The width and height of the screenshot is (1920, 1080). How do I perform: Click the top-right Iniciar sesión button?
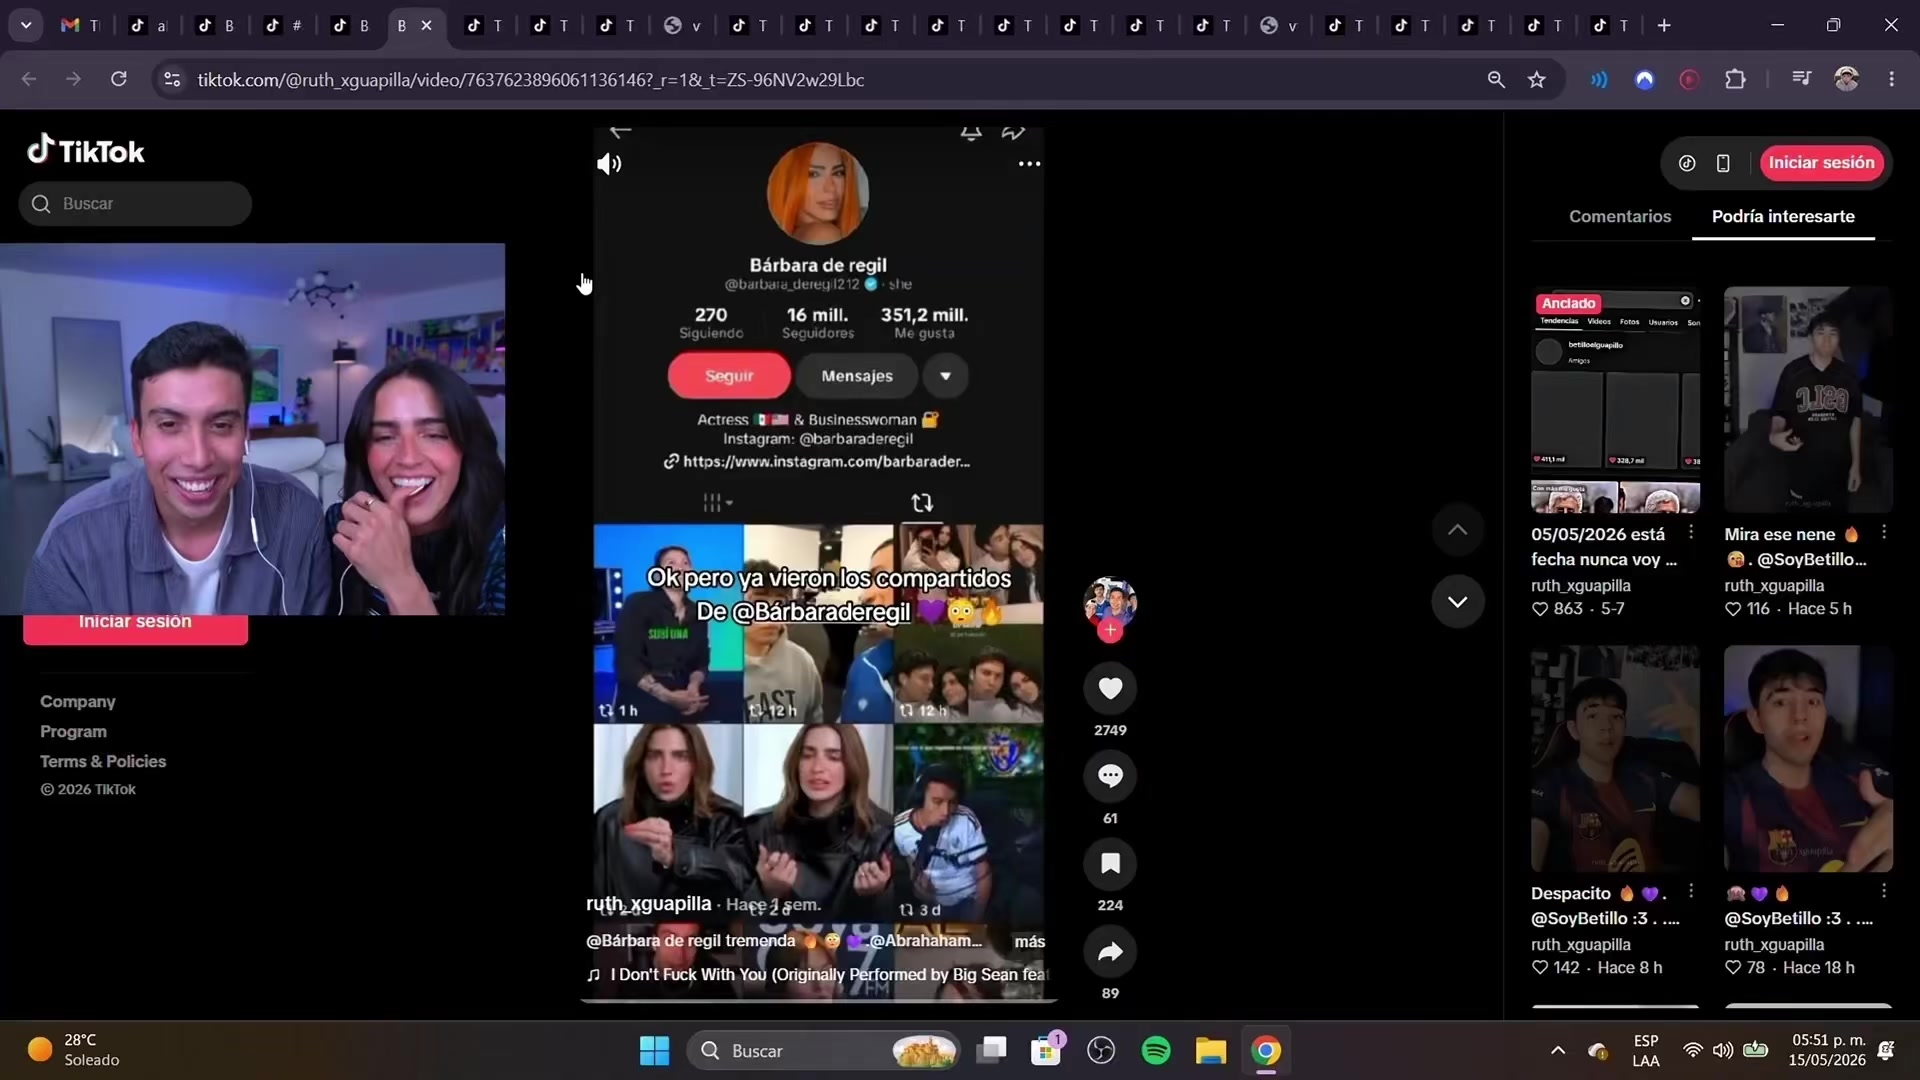[1821, 163]
